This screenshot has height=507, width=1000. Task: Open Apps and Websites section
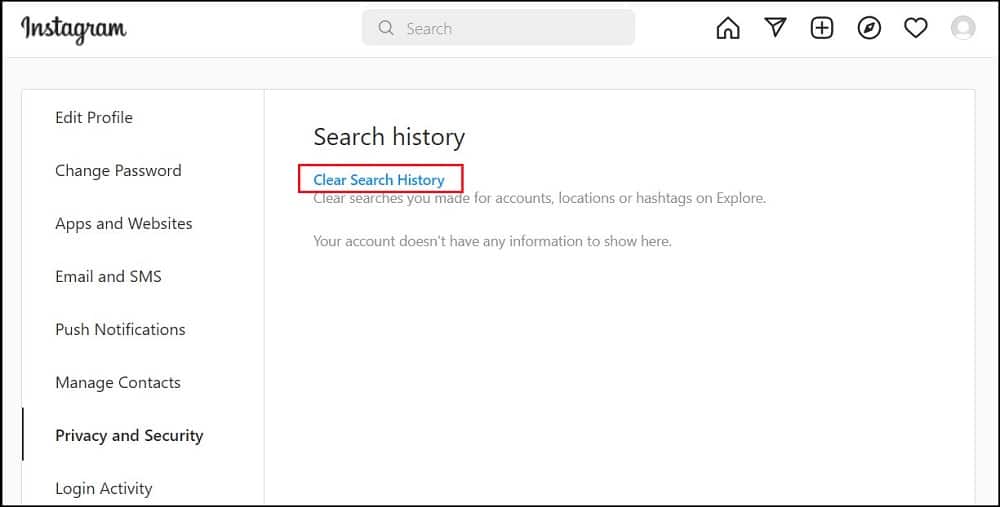pyautogui.click(x=124, y=224)
